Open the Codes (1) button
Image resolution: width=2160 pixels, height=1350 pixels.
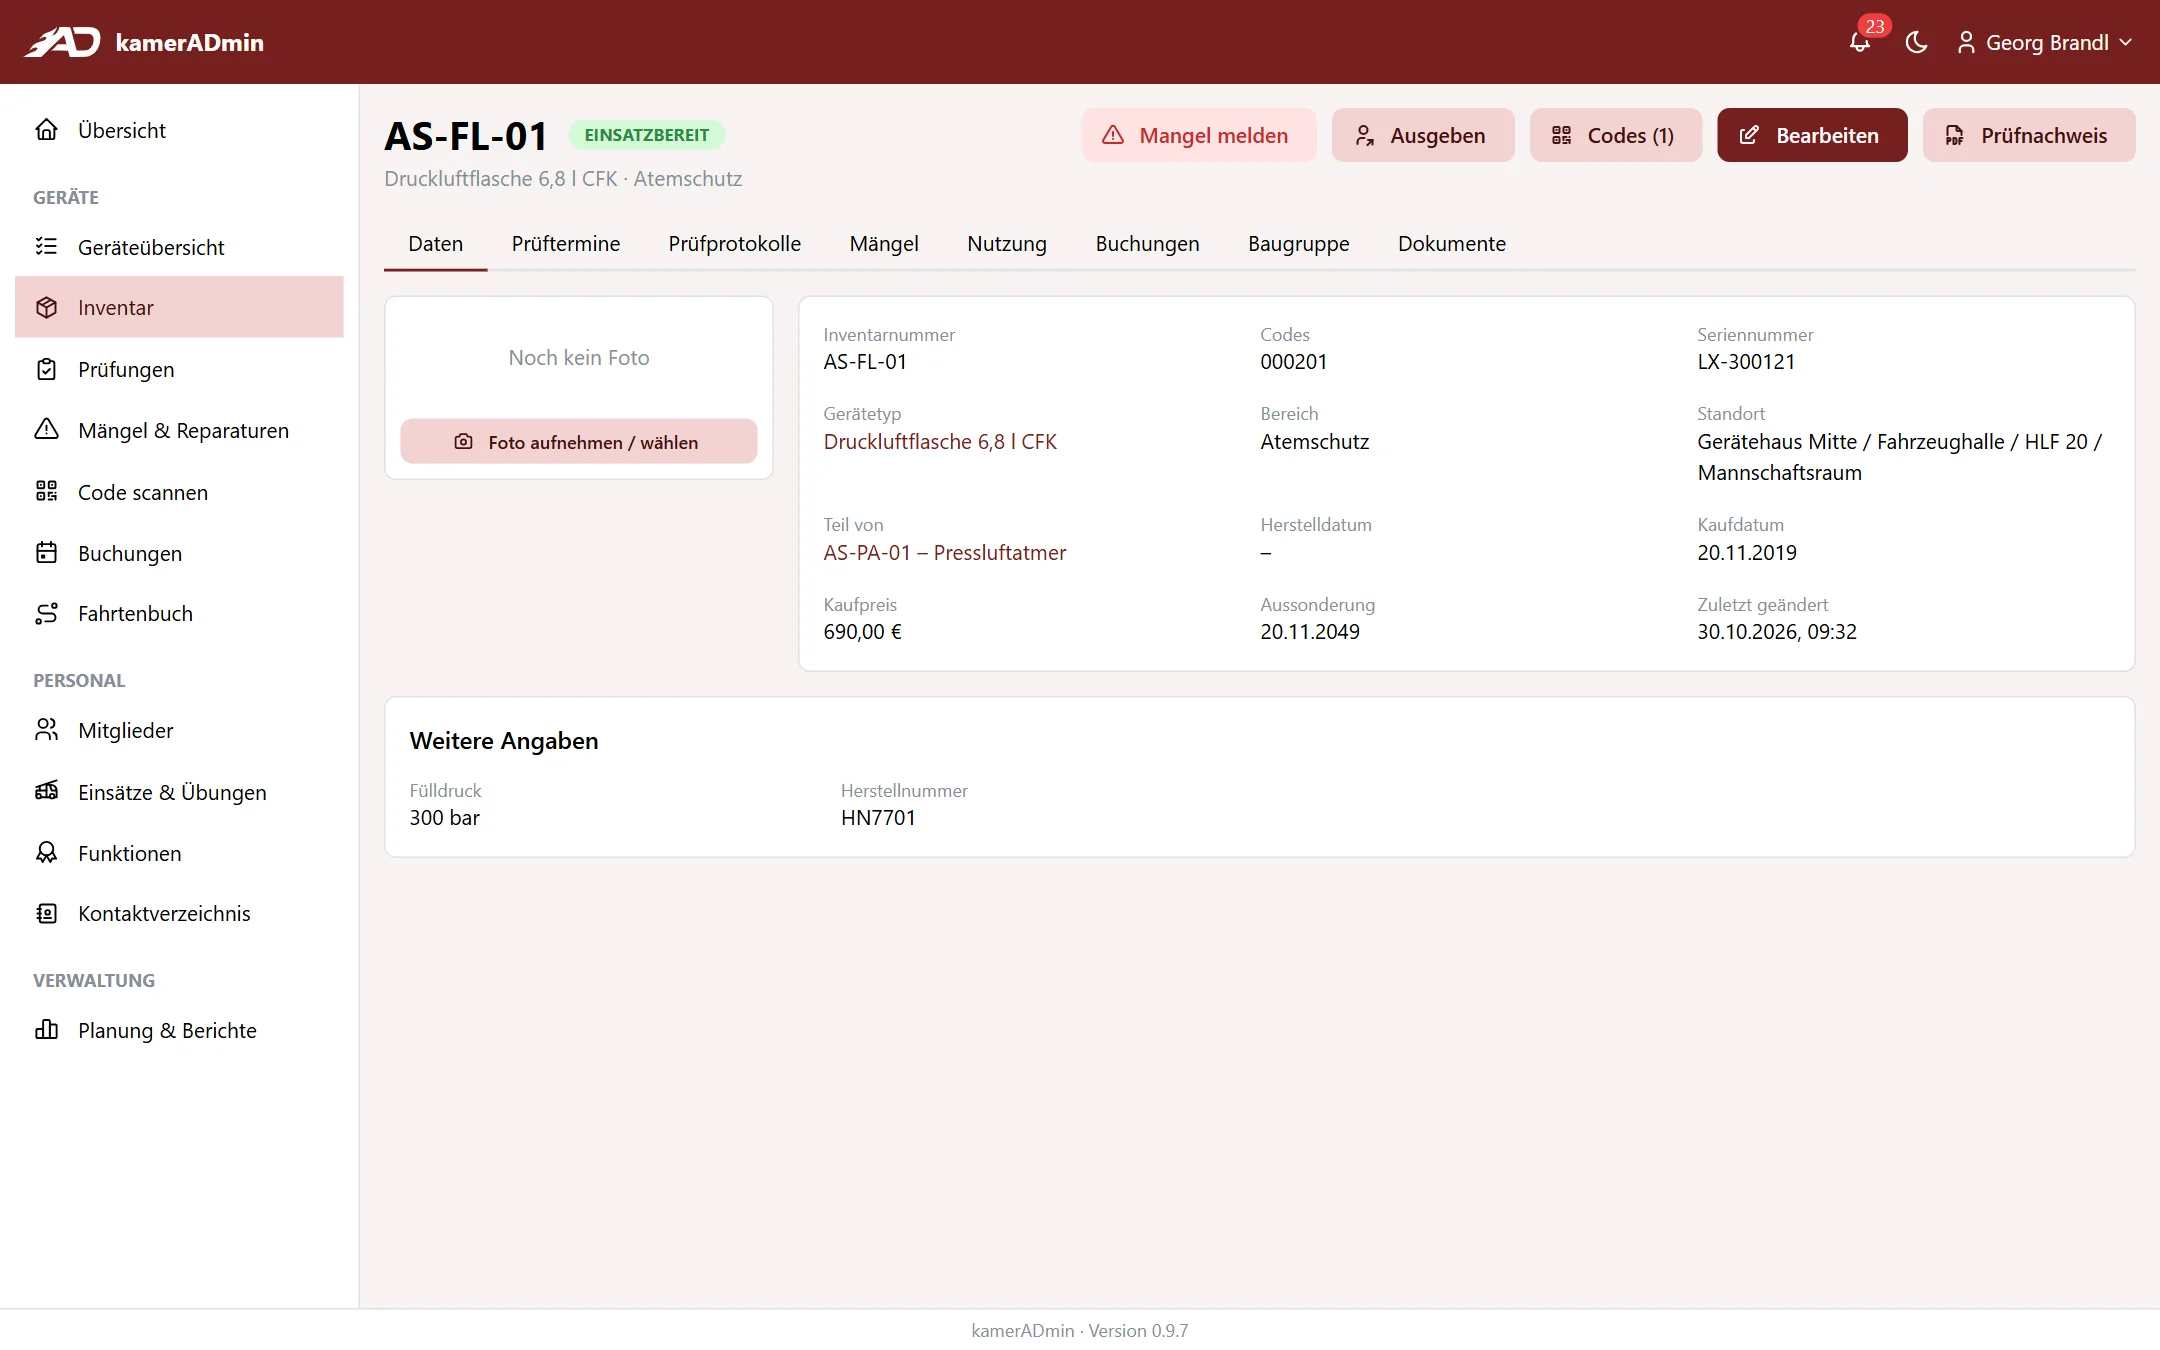click(x=1615, y=135)
